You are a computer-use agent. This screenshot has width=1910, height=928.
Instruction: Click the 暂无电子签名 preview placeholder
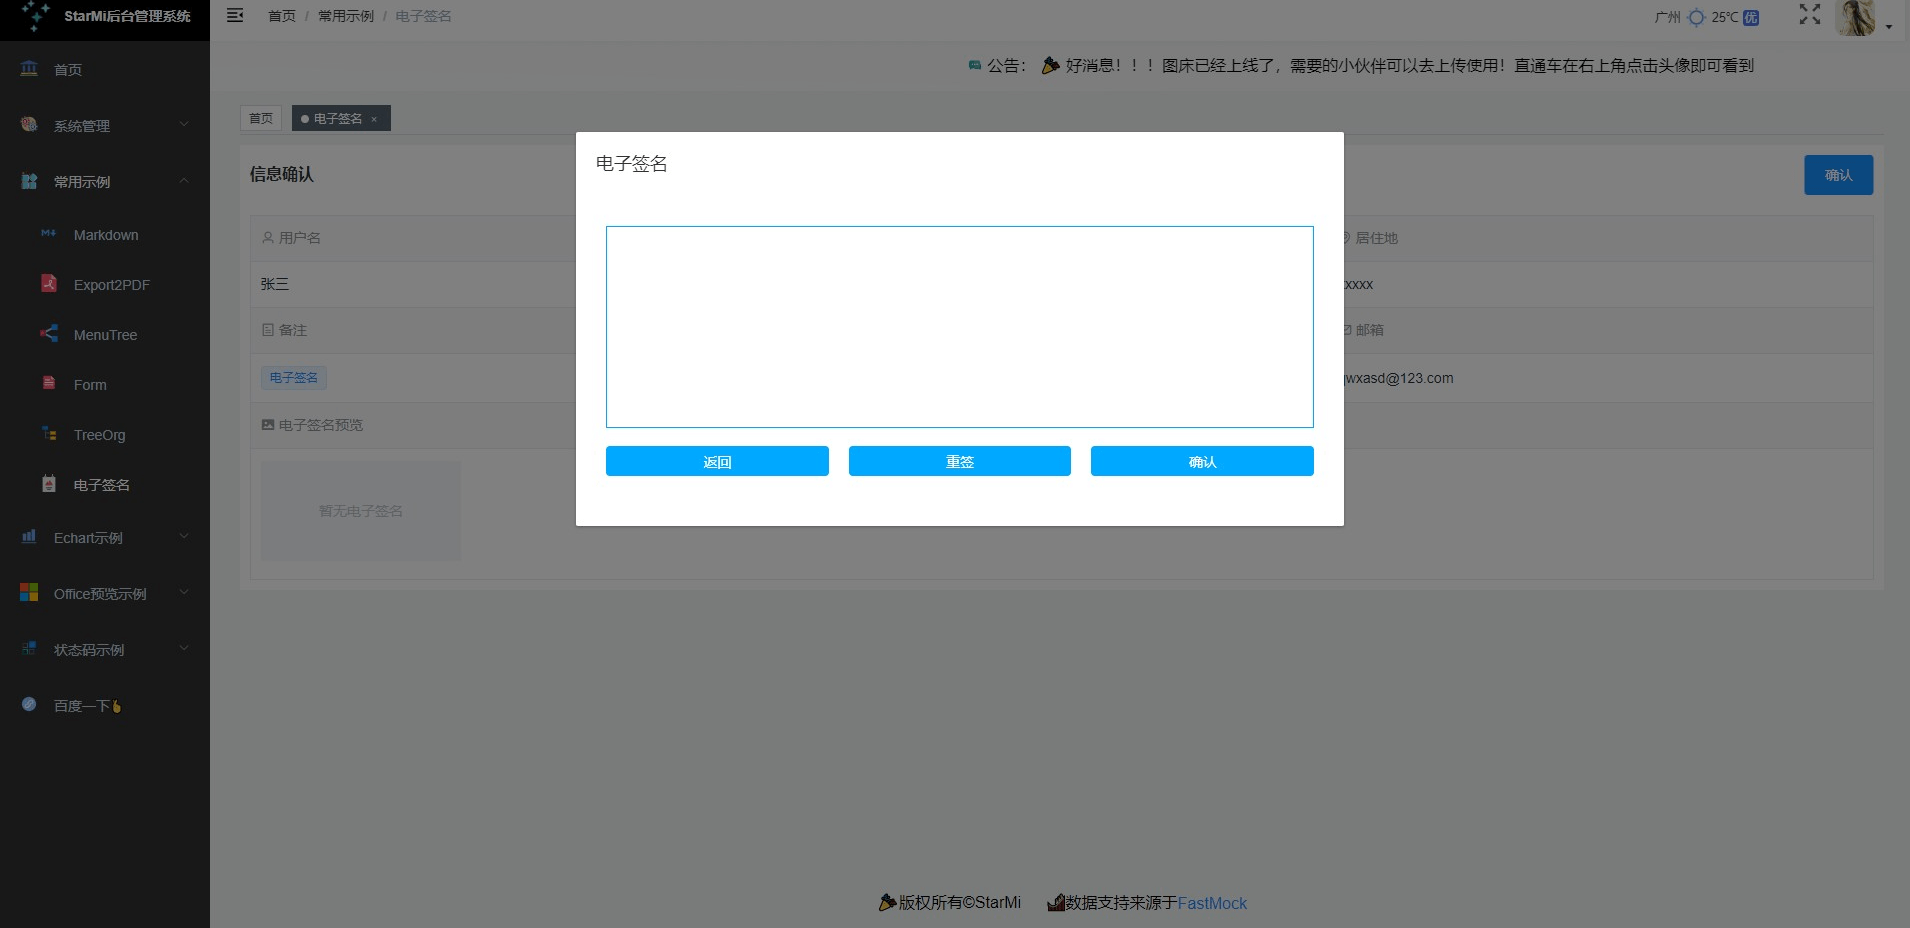click(x=361, y=510)
